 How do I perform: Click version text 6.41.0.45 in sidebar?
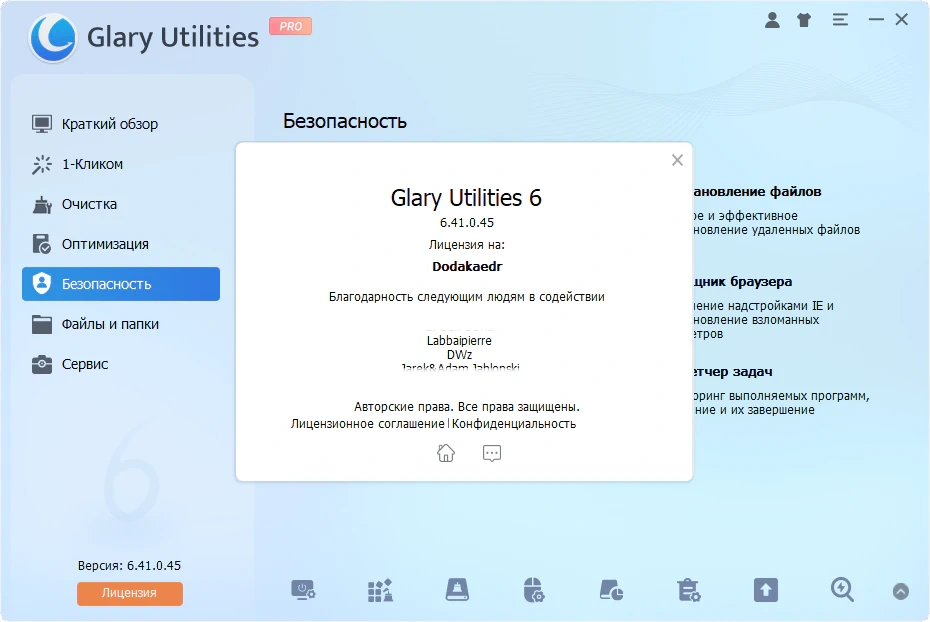129,566
